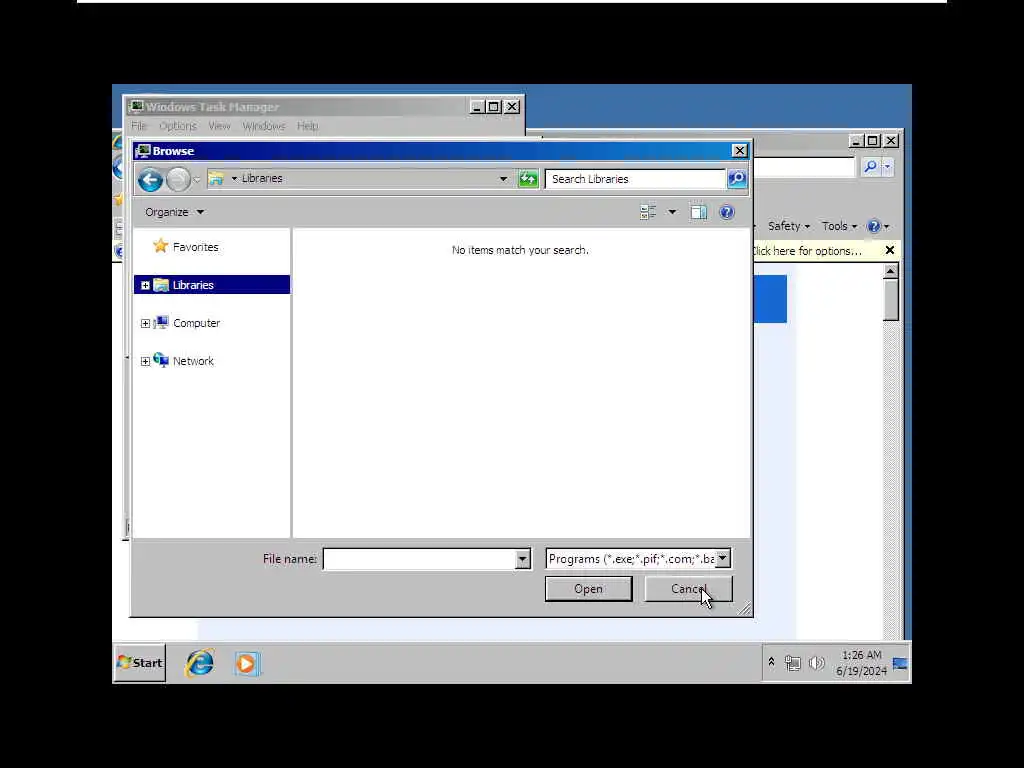Screen dimensions: 1024x768
Task: Click the green Refresh button in address bar
Action: tap(528, 179)
